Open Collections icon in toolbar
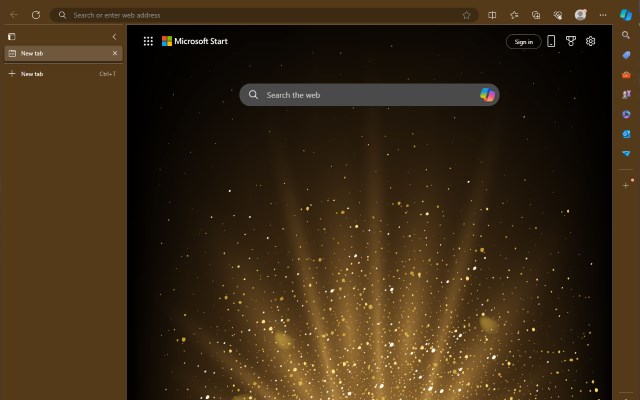This screenshot has width=640, height=400. coord(536,15)
